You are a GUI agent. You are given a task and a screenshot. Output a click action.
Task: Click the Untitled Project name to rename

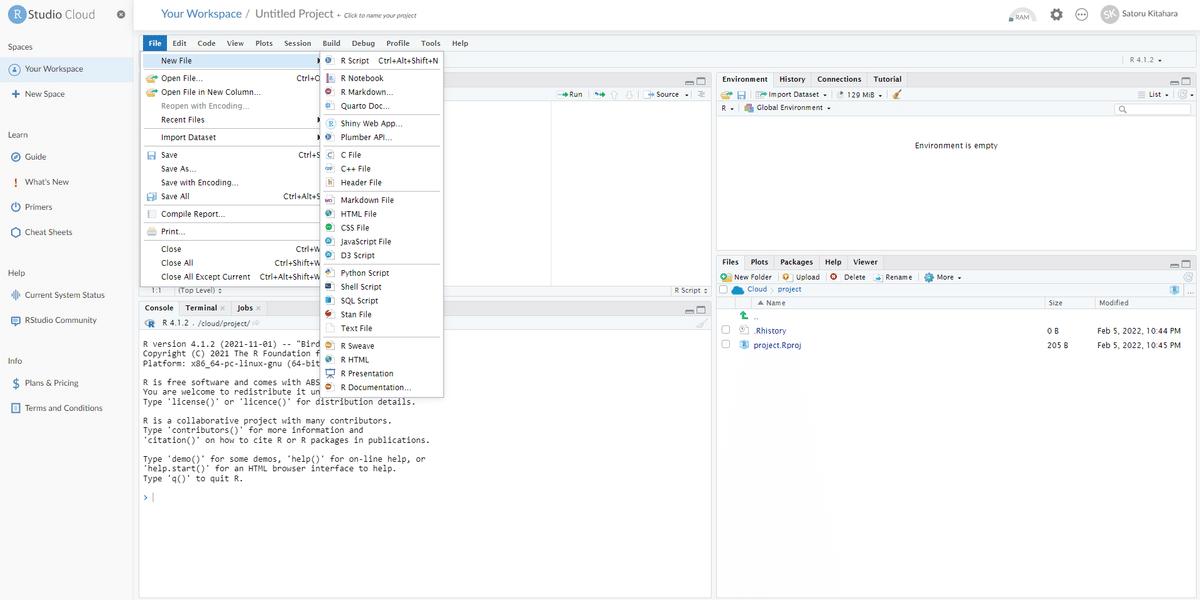296,14
